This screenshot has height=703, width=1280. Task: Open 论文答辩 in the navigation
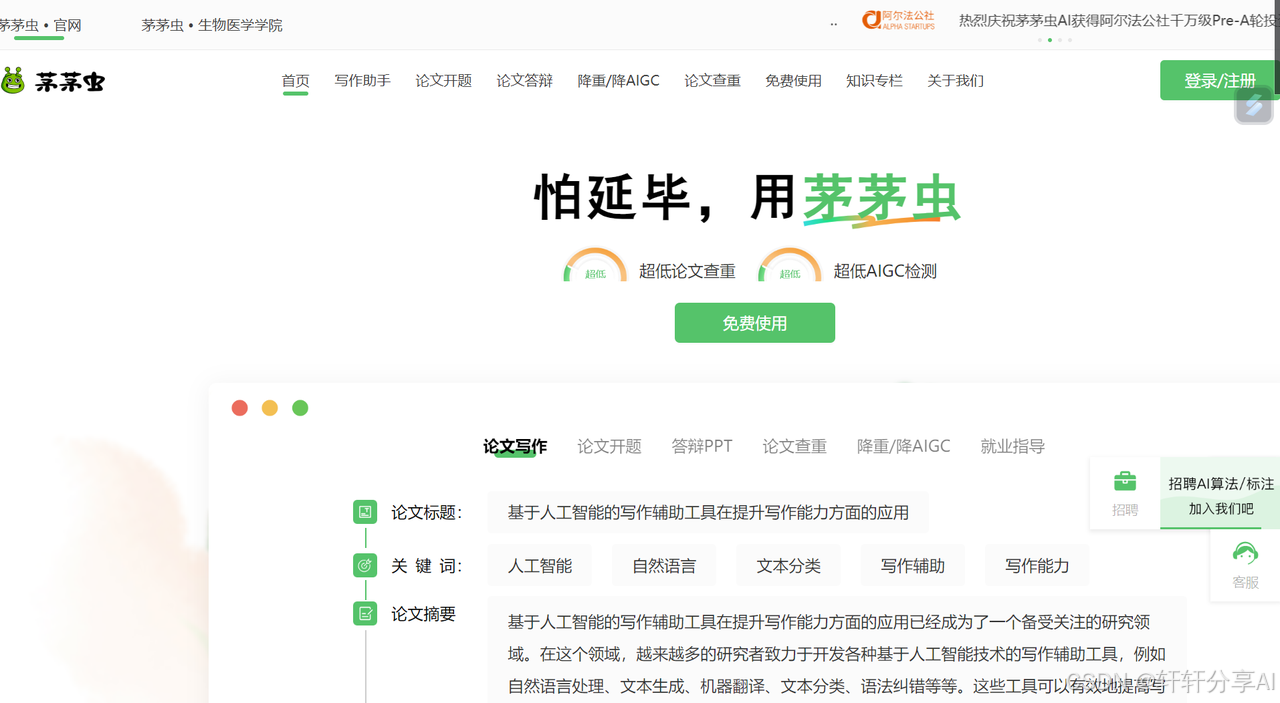tap(524, 81)
